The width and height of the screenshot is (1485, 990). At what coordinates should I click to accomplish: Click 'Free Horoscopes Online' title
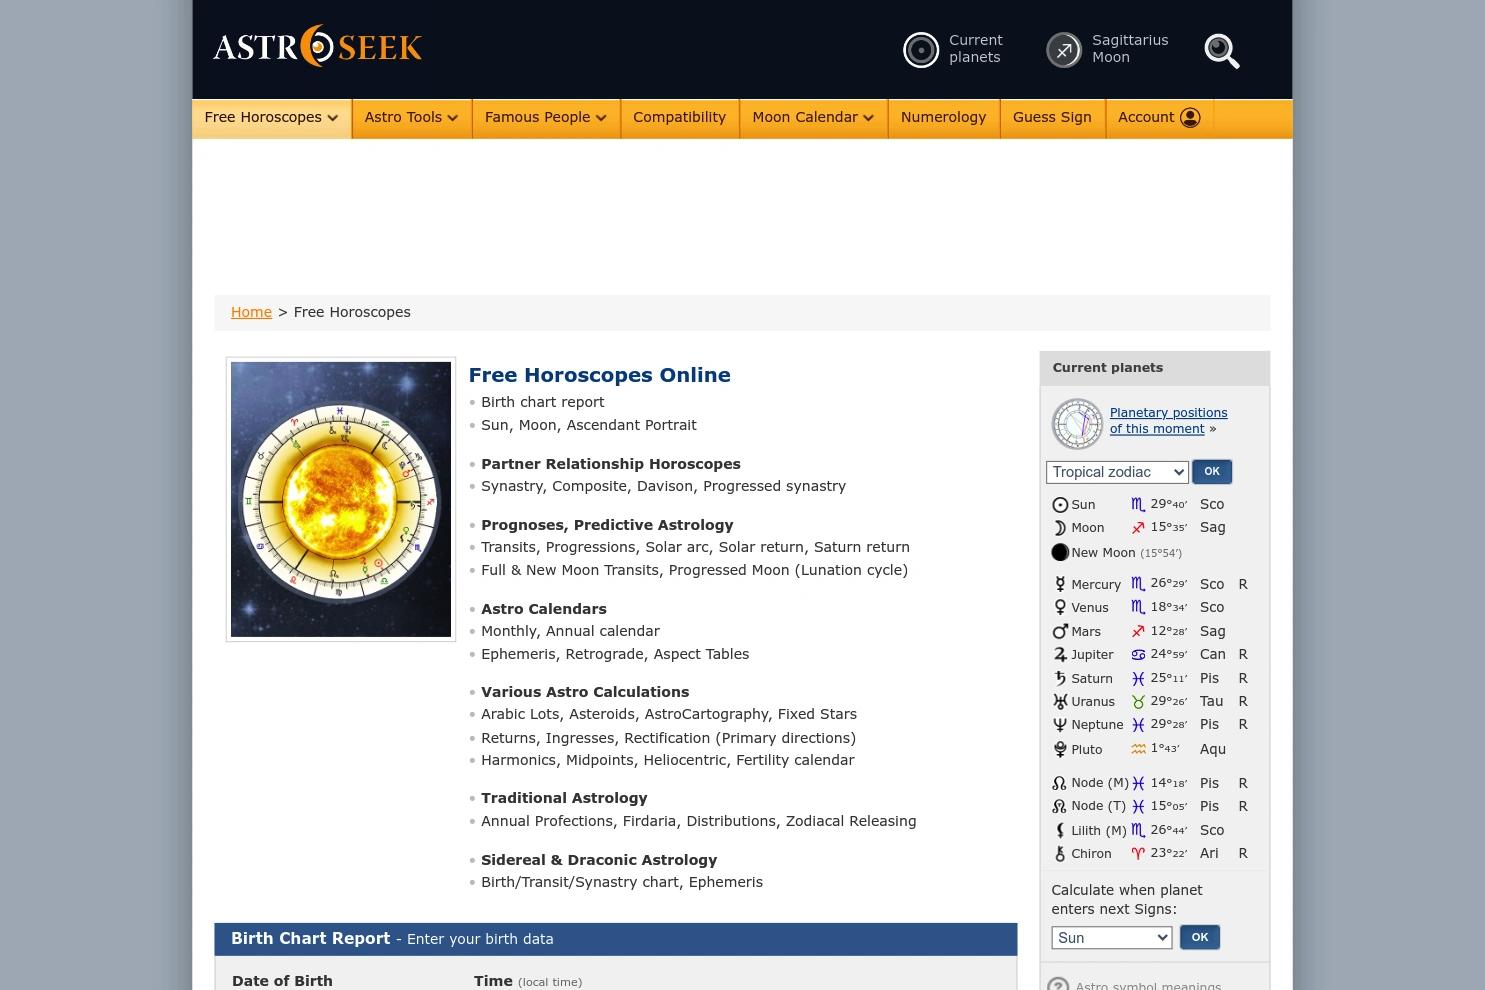point(599,375)
